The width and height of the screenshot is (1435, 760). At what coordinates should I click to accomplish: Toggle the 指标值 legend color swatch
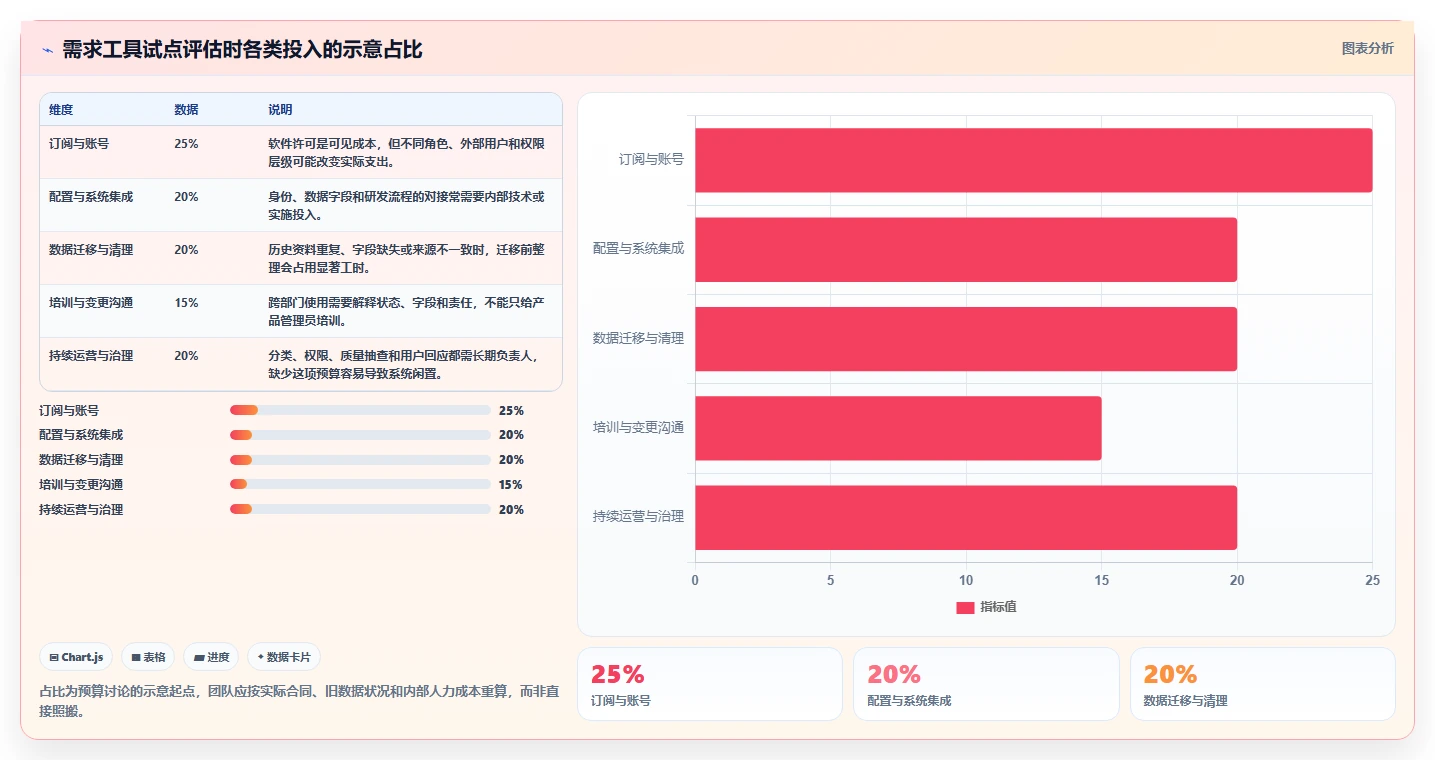pos(965,607)
